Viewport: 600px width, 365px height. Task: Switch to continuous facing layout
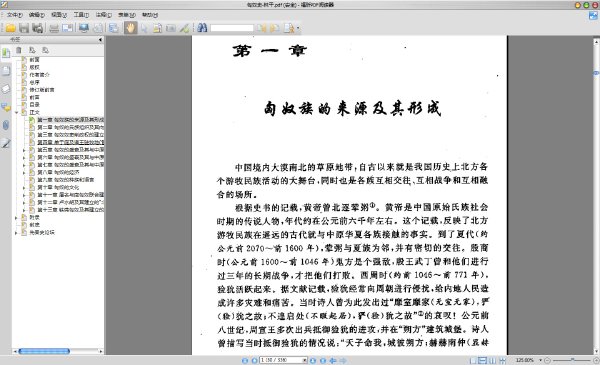[x=502, y=360]
